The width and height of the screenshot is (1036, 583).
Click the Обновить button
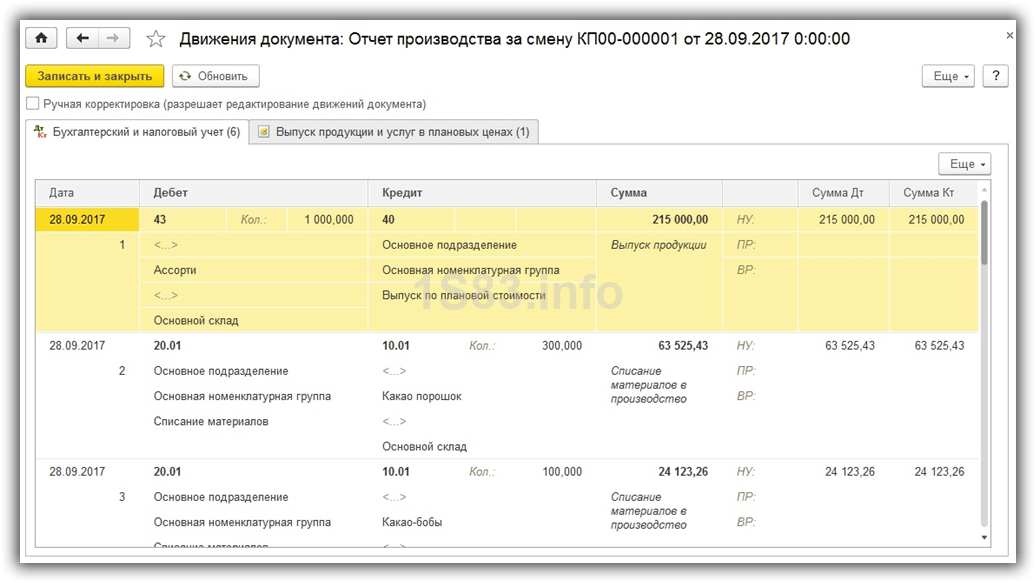(x=215, y=76)
